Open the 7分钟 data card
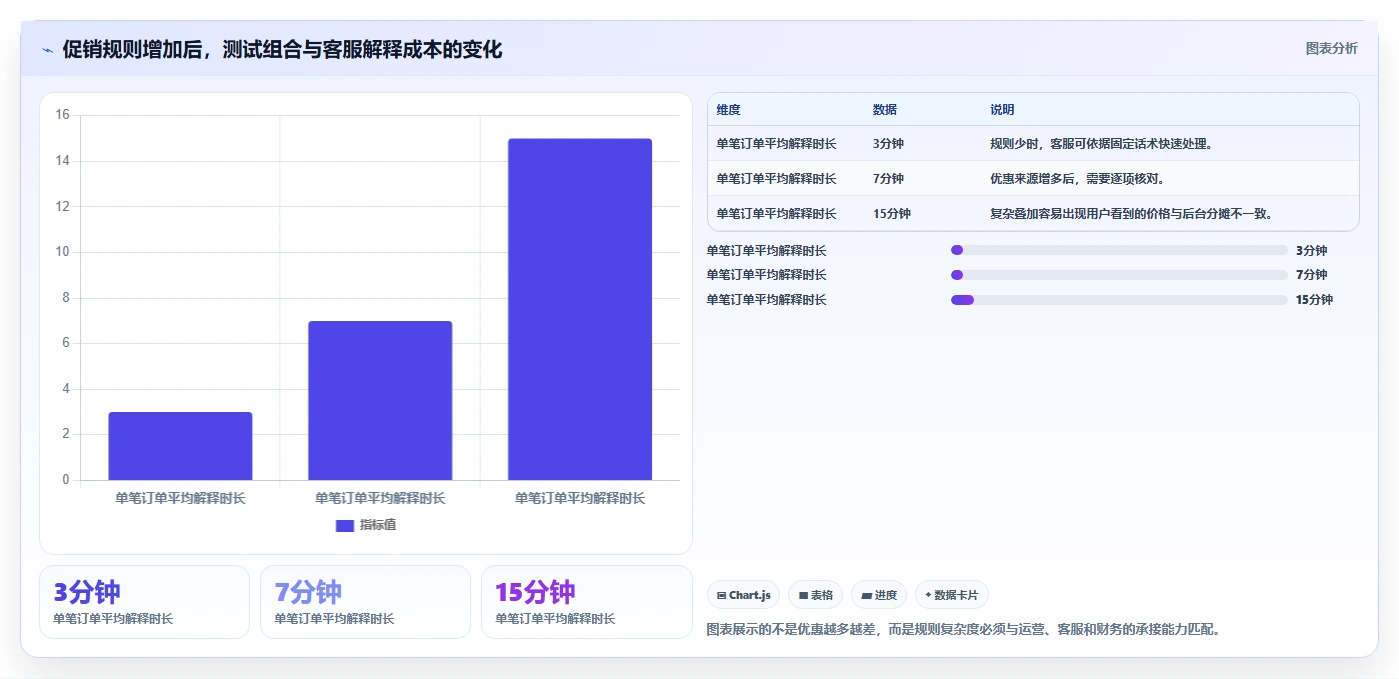 [365, 602]
